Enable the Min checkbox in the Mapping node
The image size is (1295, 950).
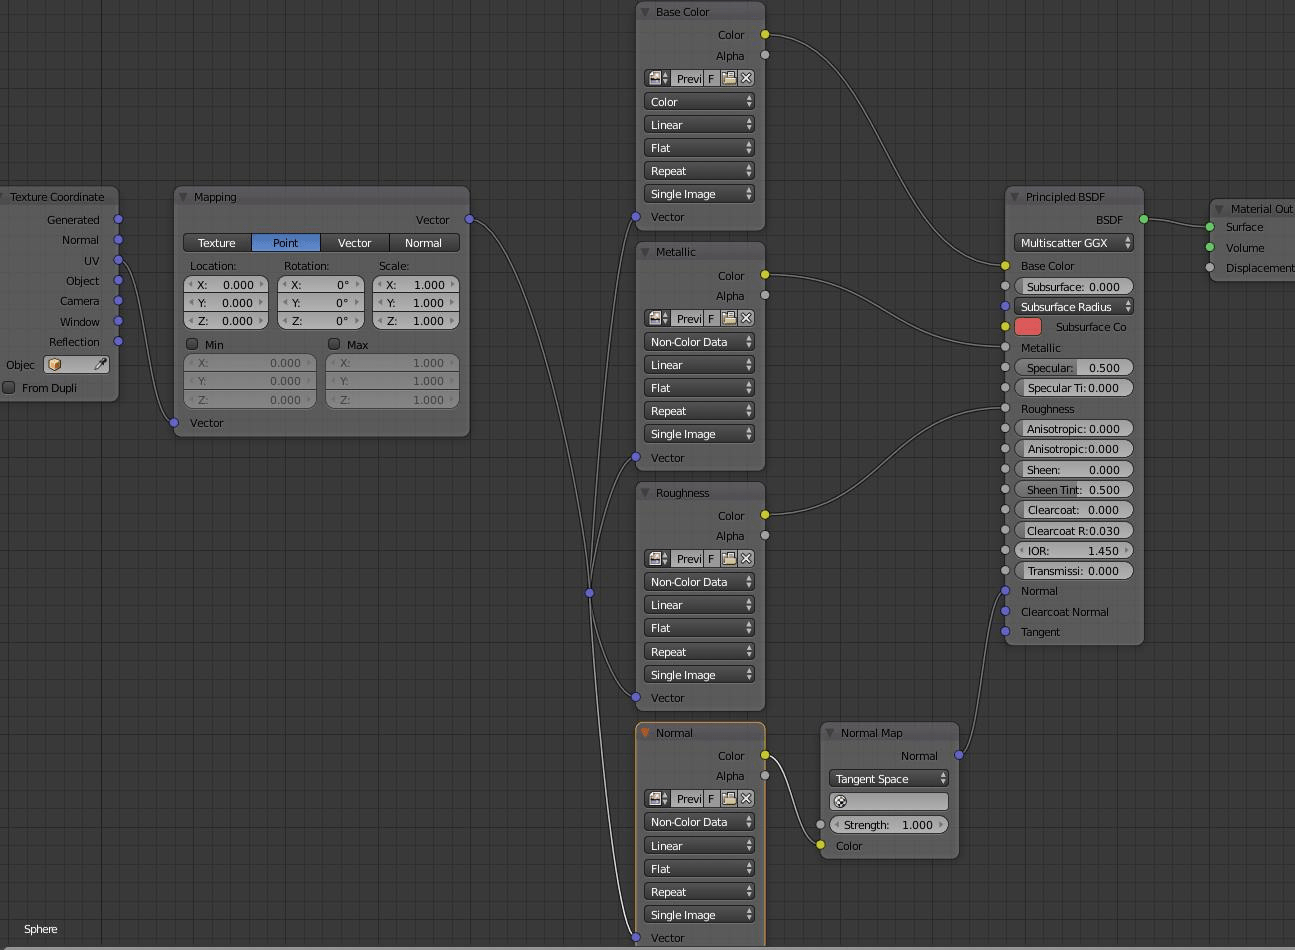191,344
